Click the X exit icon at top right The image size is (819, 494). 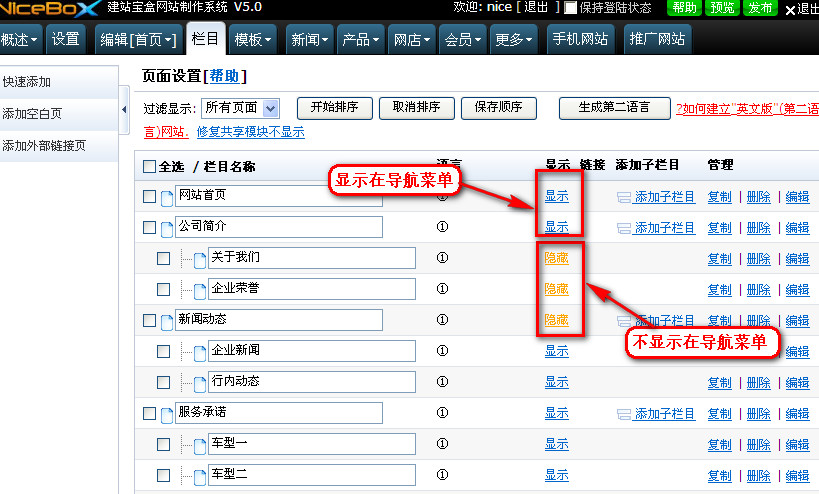pos(790,9)
